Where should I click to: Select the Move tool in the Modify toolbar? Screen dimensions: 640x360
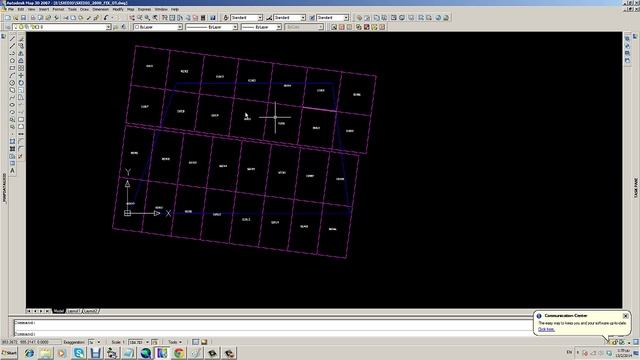point(21,76)
